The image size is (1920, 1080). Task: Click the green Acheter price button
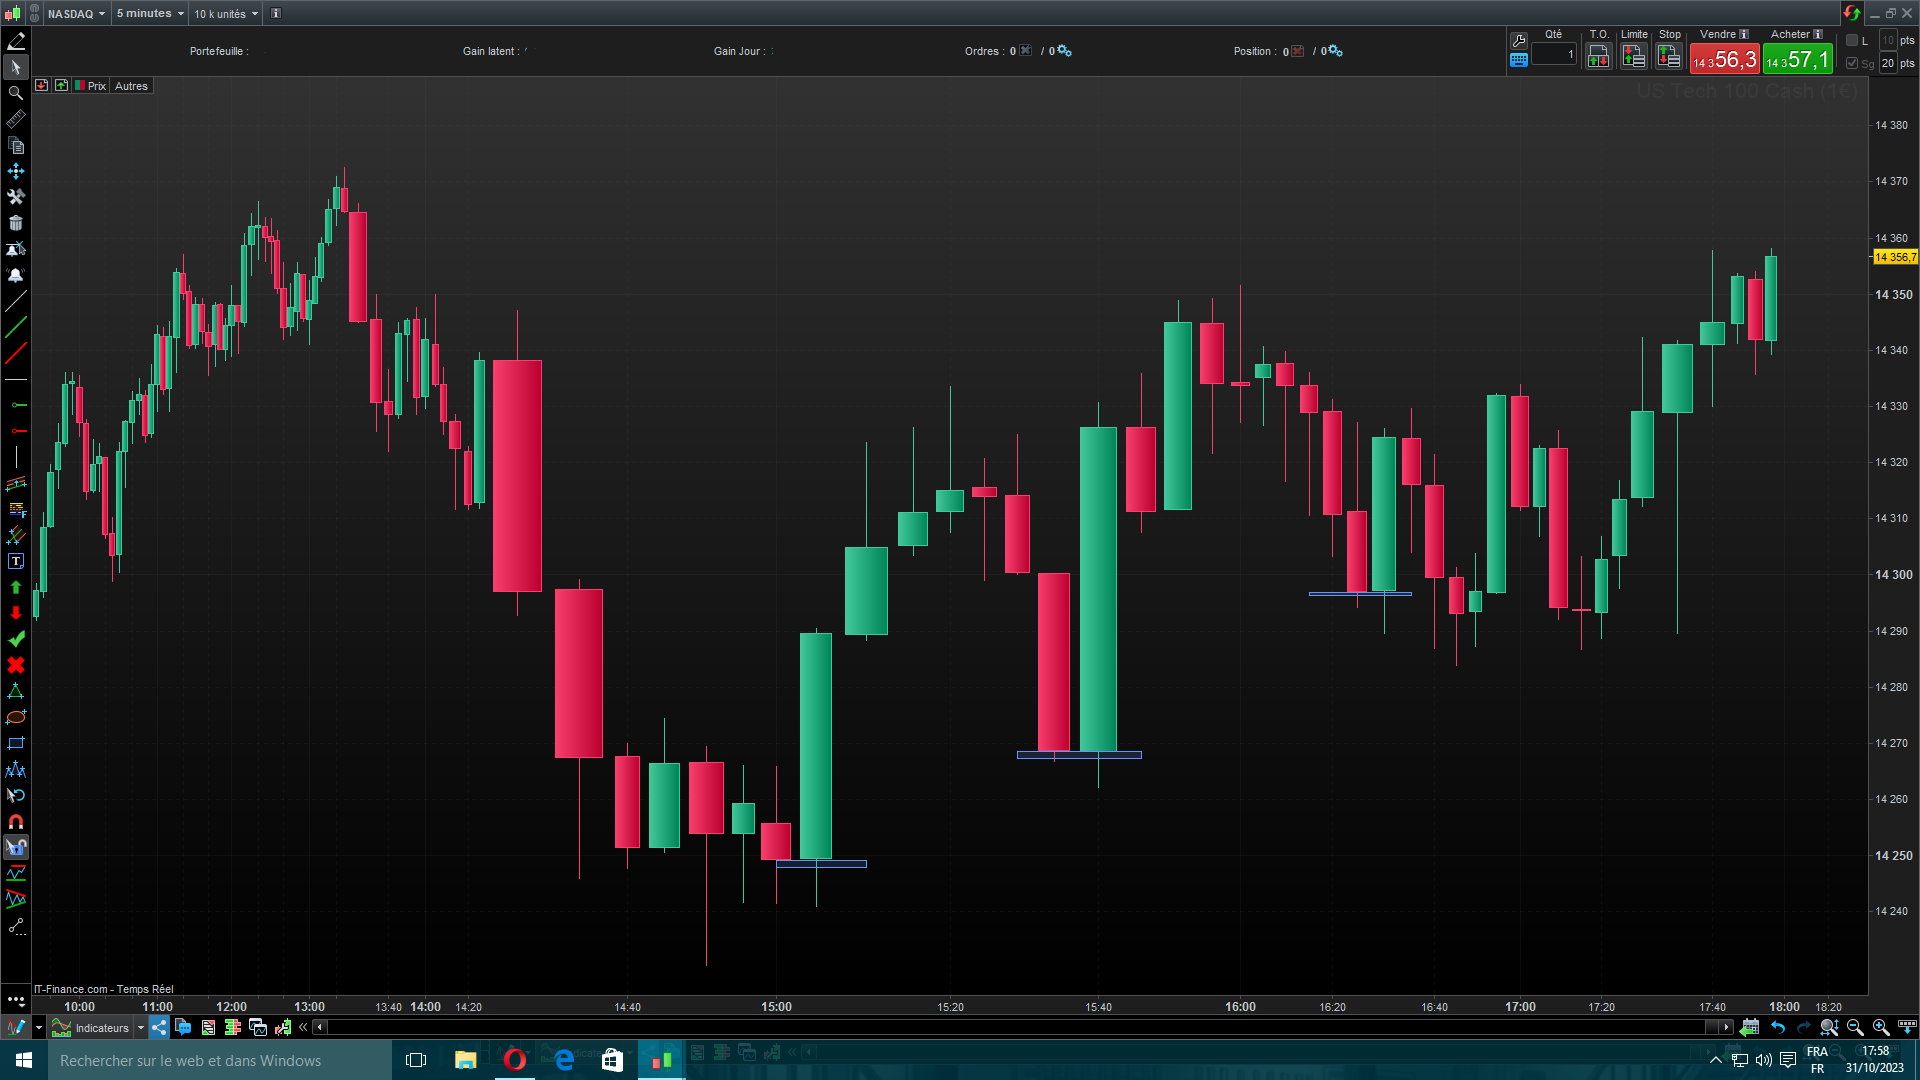point(1797,60)
